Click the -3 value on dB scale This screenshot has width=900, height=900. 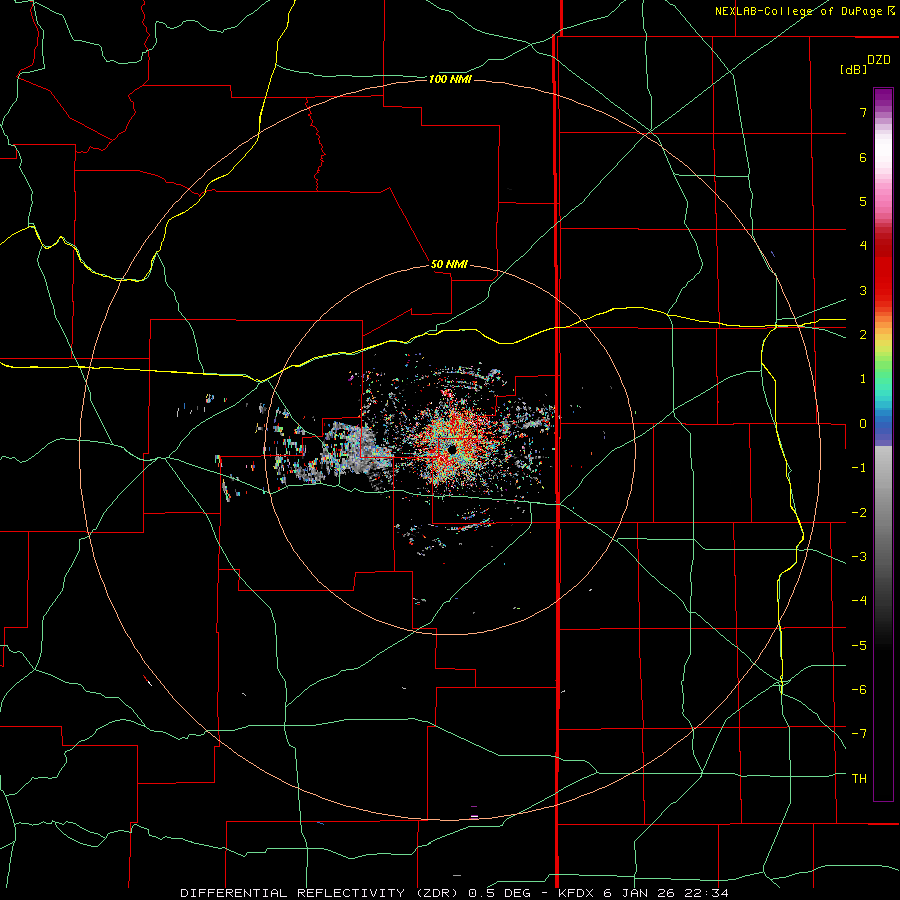[x=859, y=557]
